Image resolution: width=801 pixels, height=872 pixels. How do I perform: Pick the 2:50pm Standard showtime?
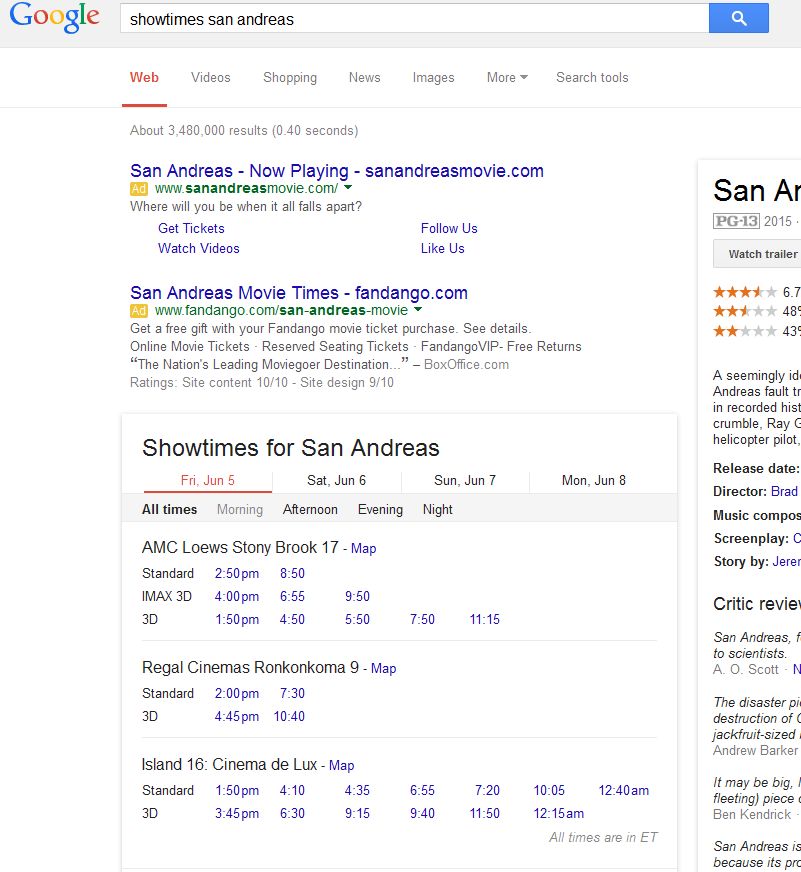pos(237,573)
